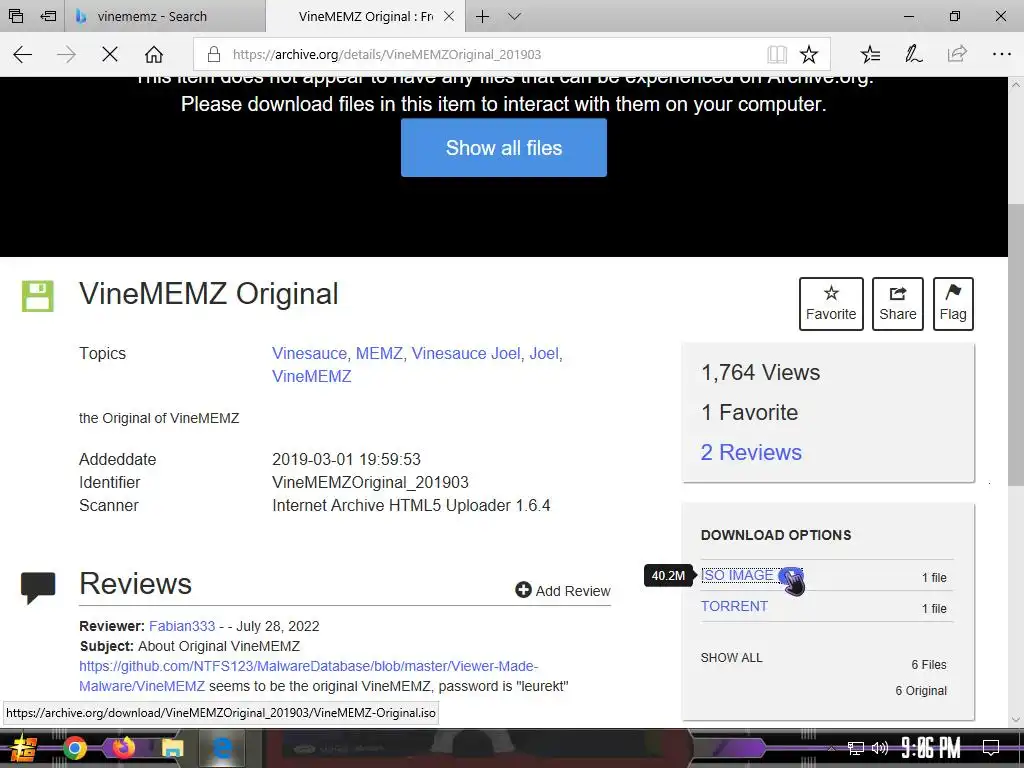
Task: Open the VineMEMZ topic link
Action: tap(312, 376)
